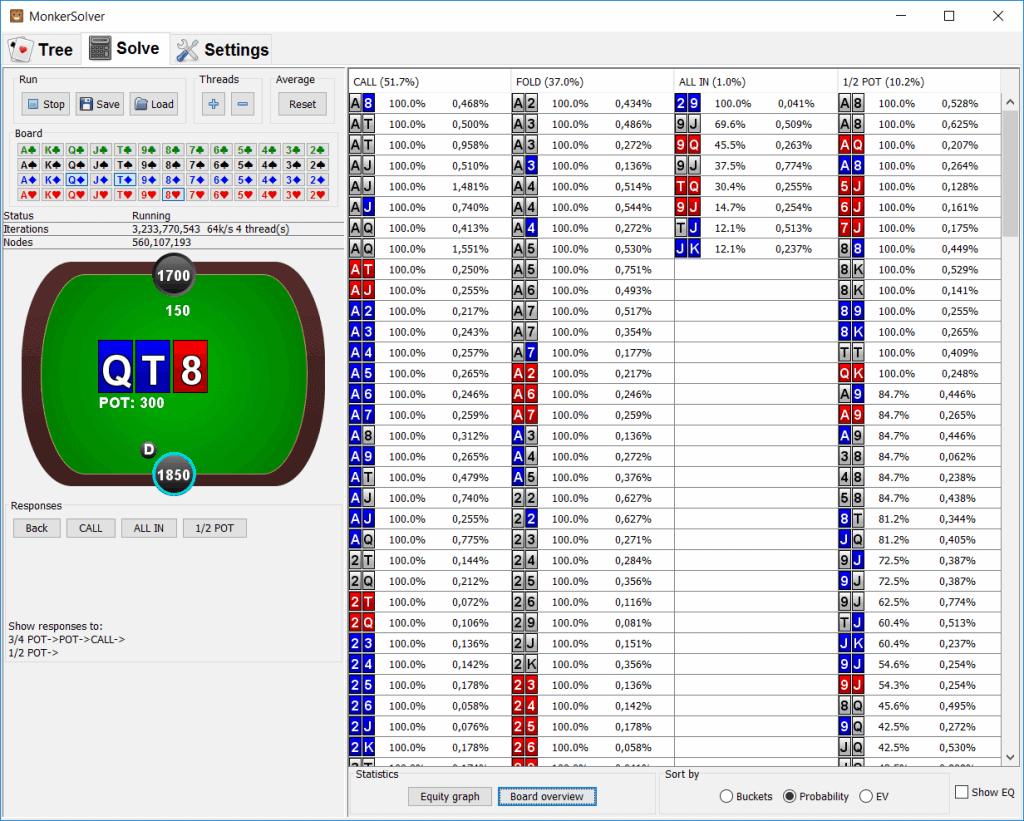Click the 2 of spades board card

[x=316, y=165]
